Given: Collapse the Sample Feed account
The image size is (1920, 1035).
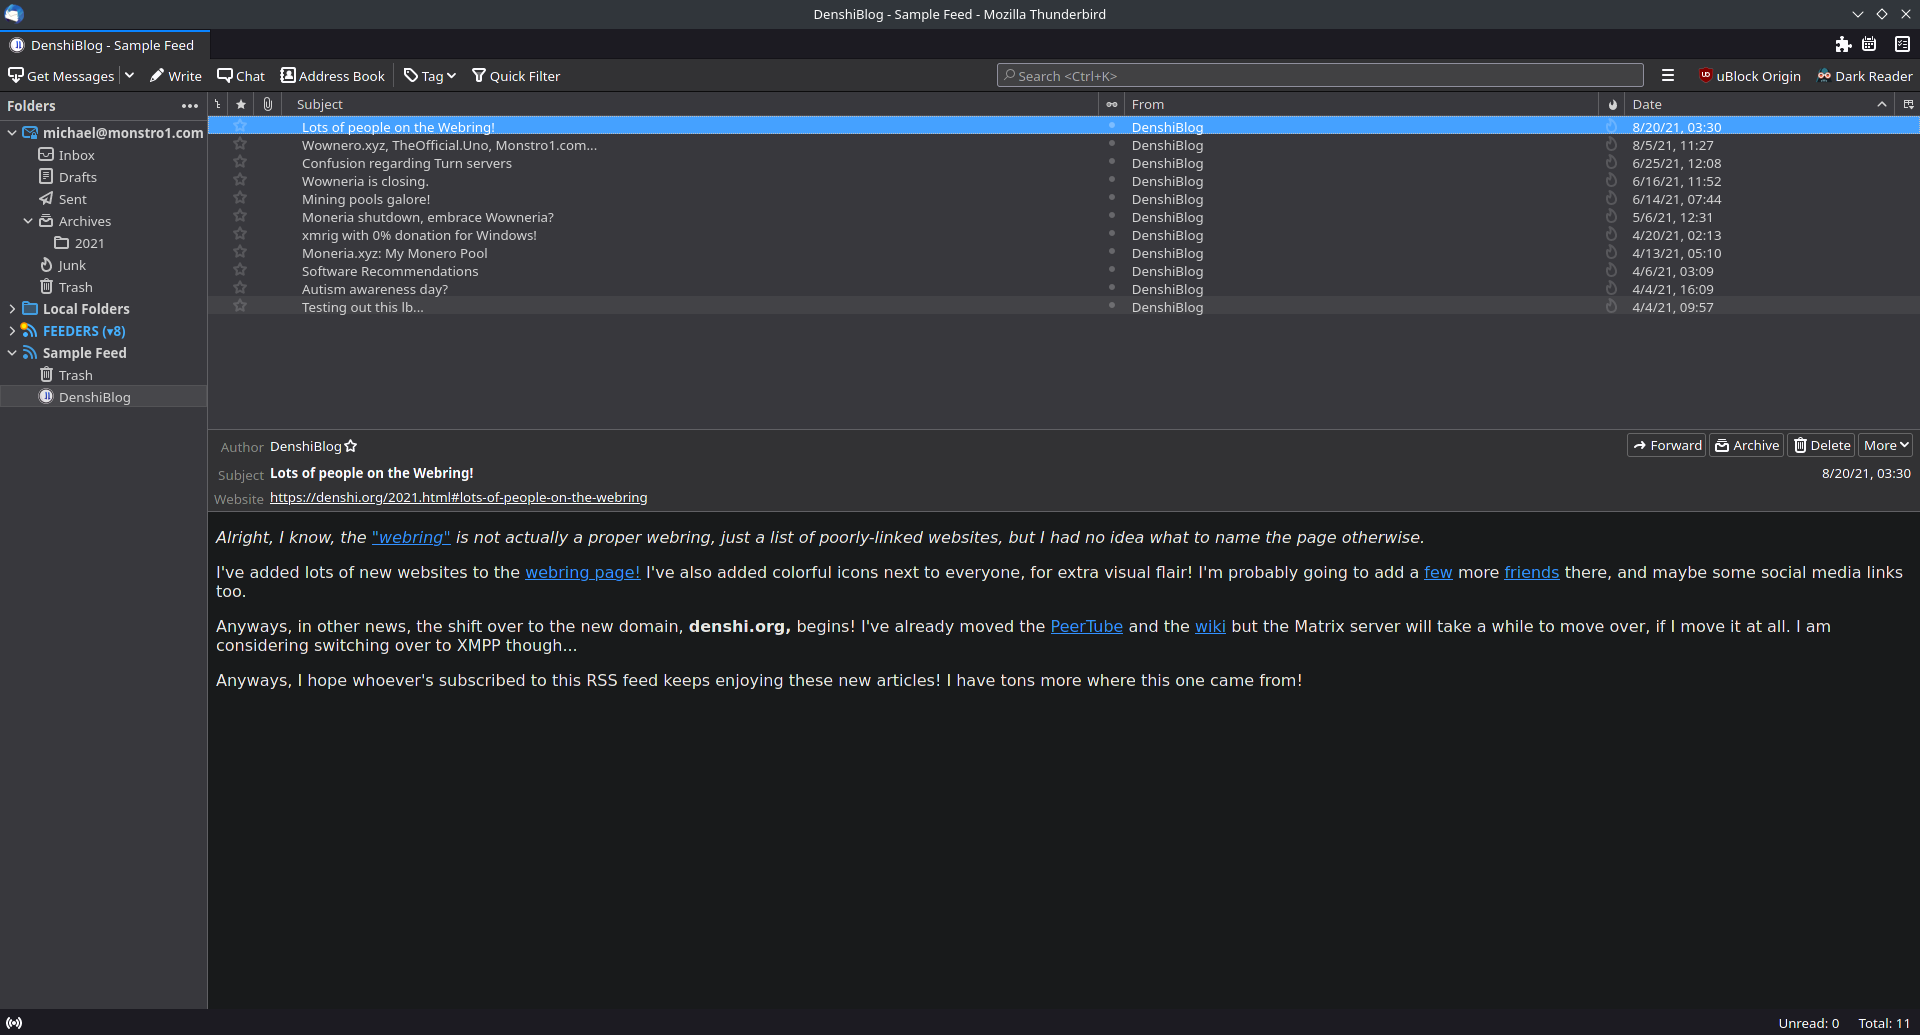Looking at the screenshot, I should 12,353.
